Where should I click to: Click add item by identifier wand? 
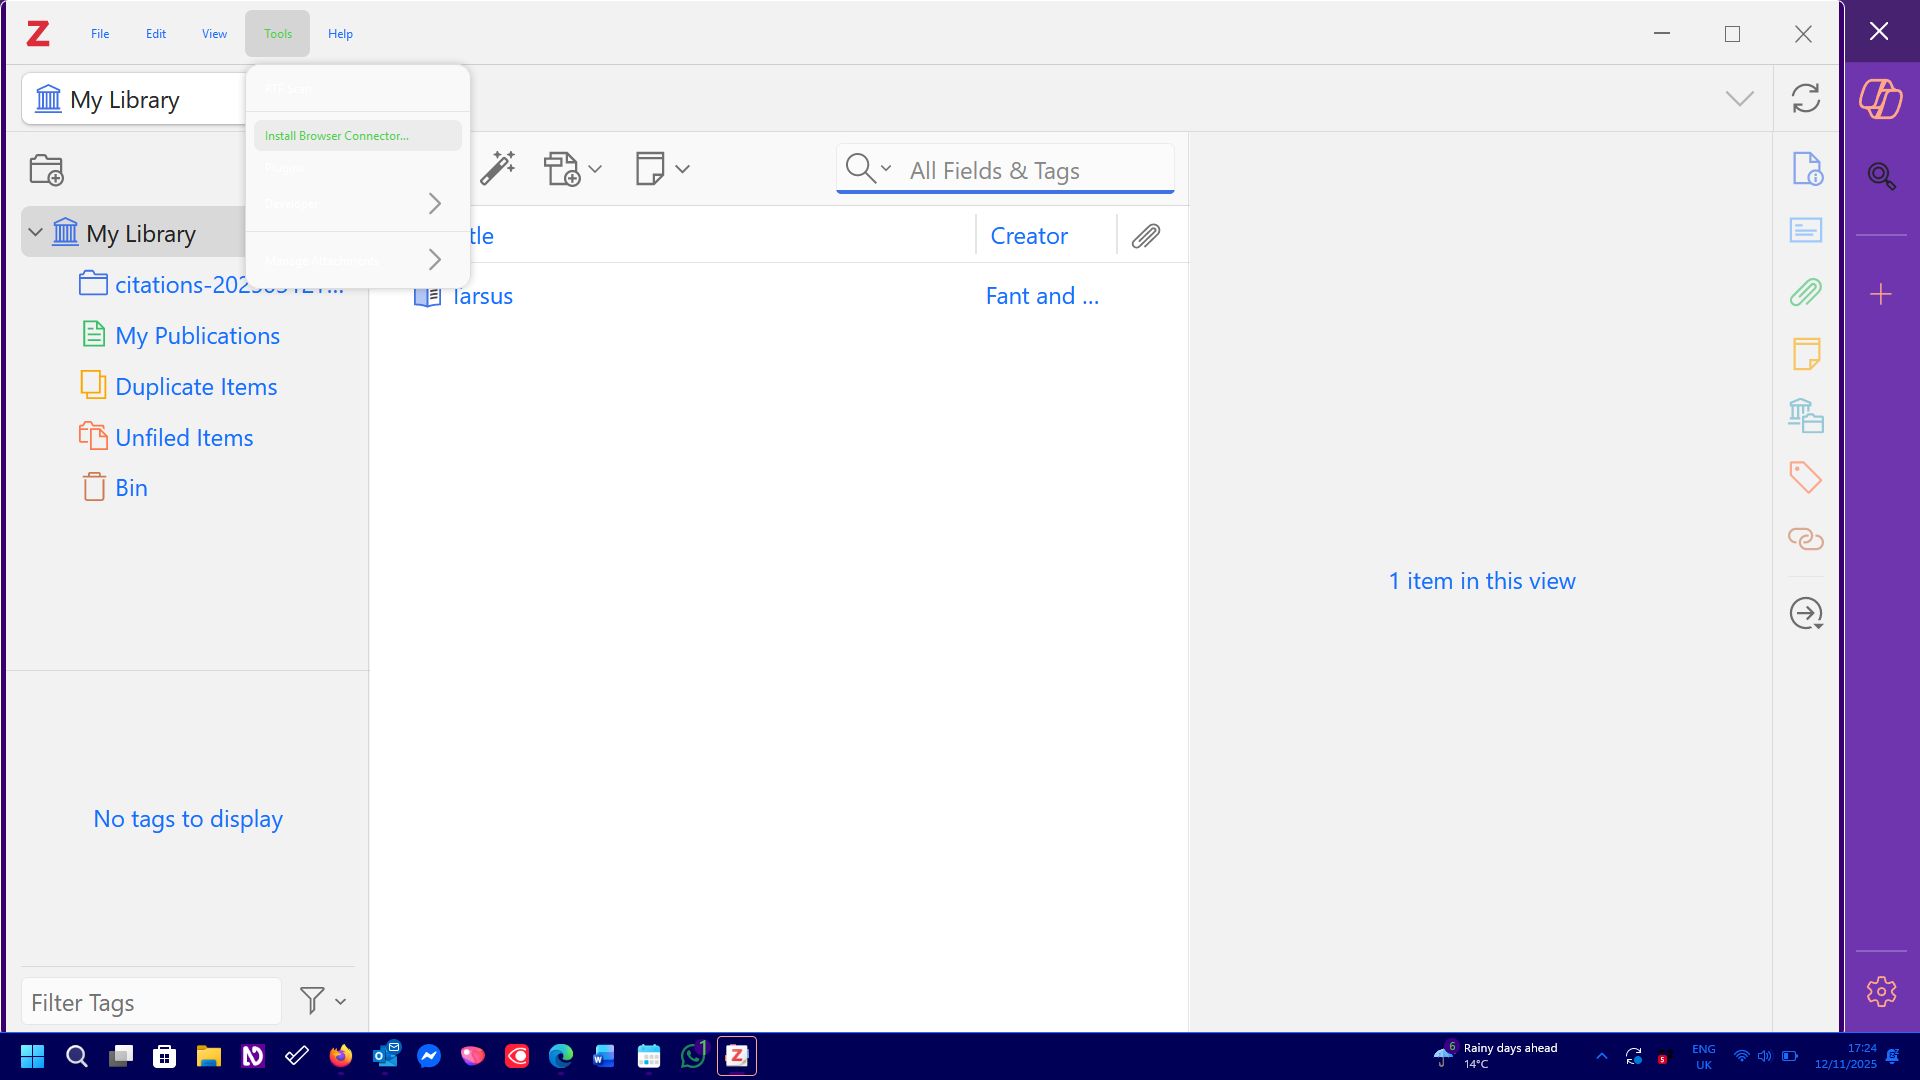pyautogui.click(x=497, y=168)
